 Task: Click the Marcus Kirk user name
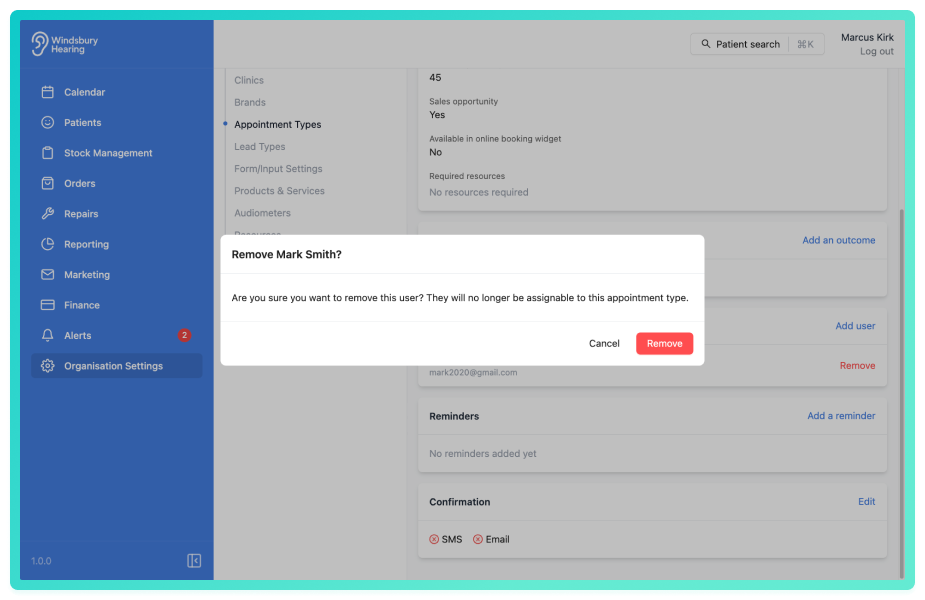coord(867,37)
